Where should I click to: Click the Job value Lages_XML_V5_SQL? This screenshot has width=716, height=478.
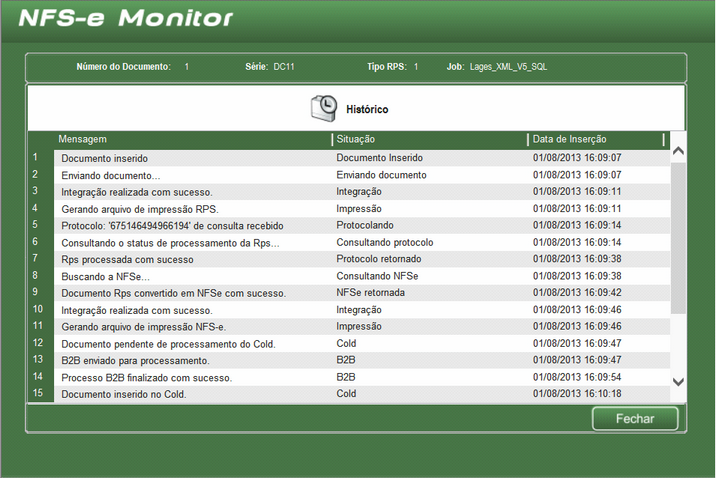tap(508, 67)
